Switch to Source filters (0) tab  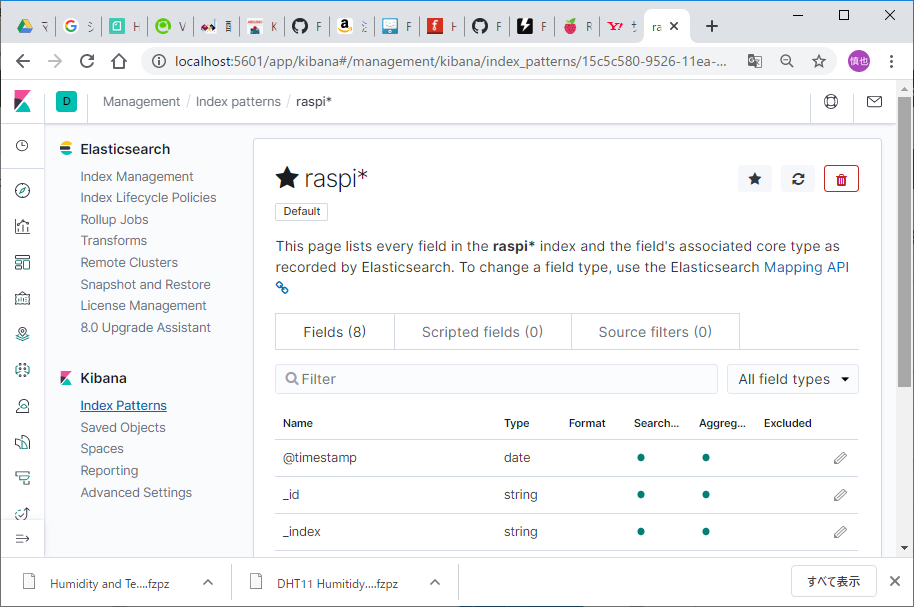[x=655, y=332]
